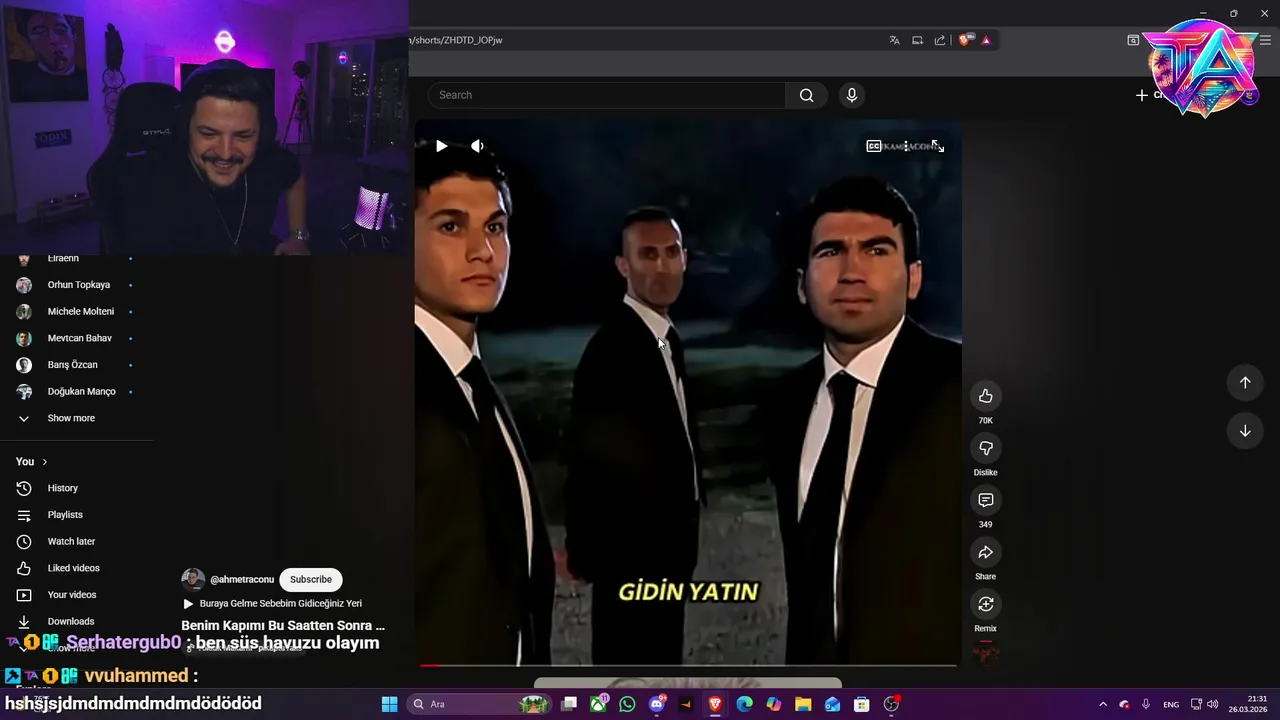Click the YouTube search field
The width and height of the screenshot is (1280, 720).
tap(607, 95)
